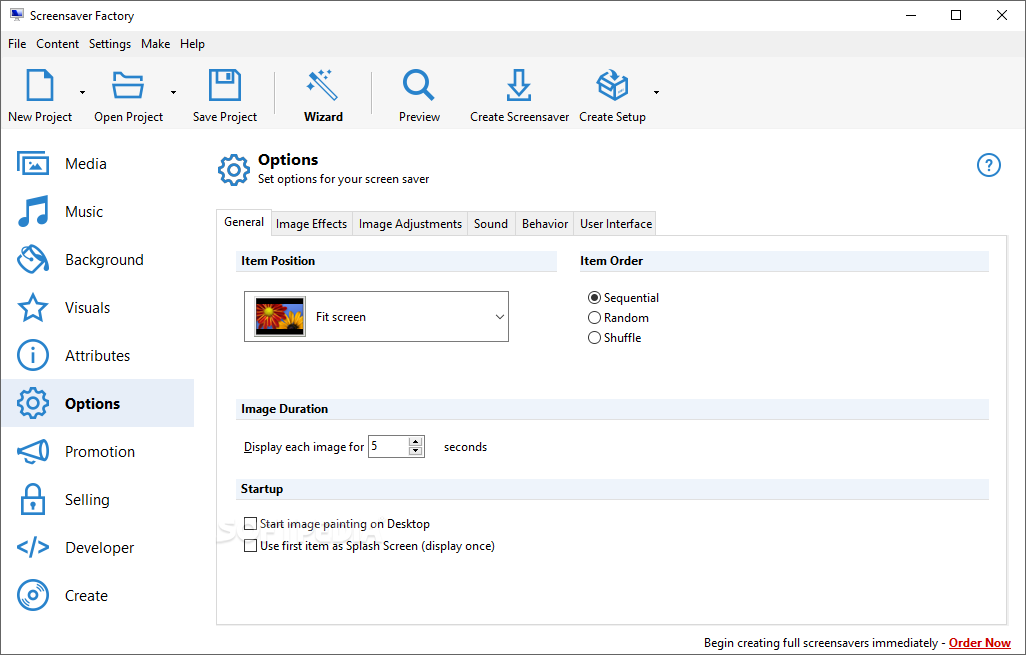
Task: Click the Order Now link
Action: pos(980,643)
